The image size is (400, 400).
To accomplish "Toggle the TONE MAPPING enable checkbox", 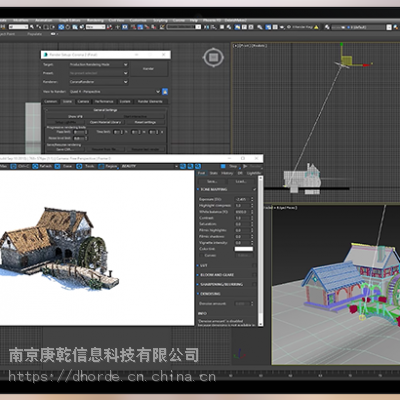I will [255, 189].
